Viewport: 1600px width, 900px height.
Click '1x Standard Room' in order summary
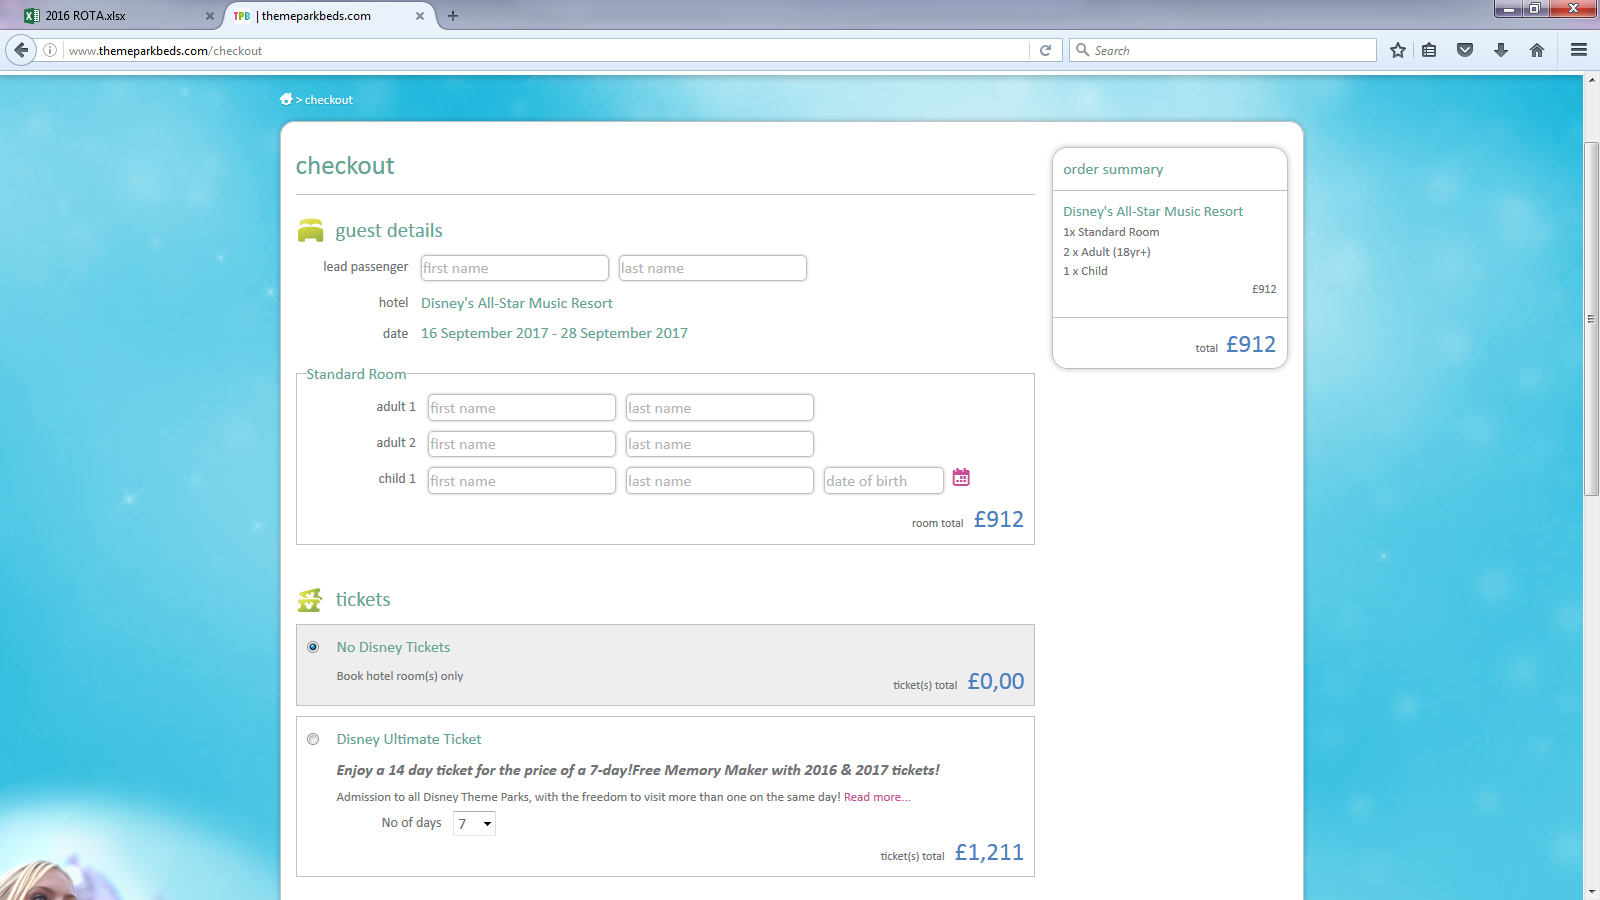(x=1111, y=232)
